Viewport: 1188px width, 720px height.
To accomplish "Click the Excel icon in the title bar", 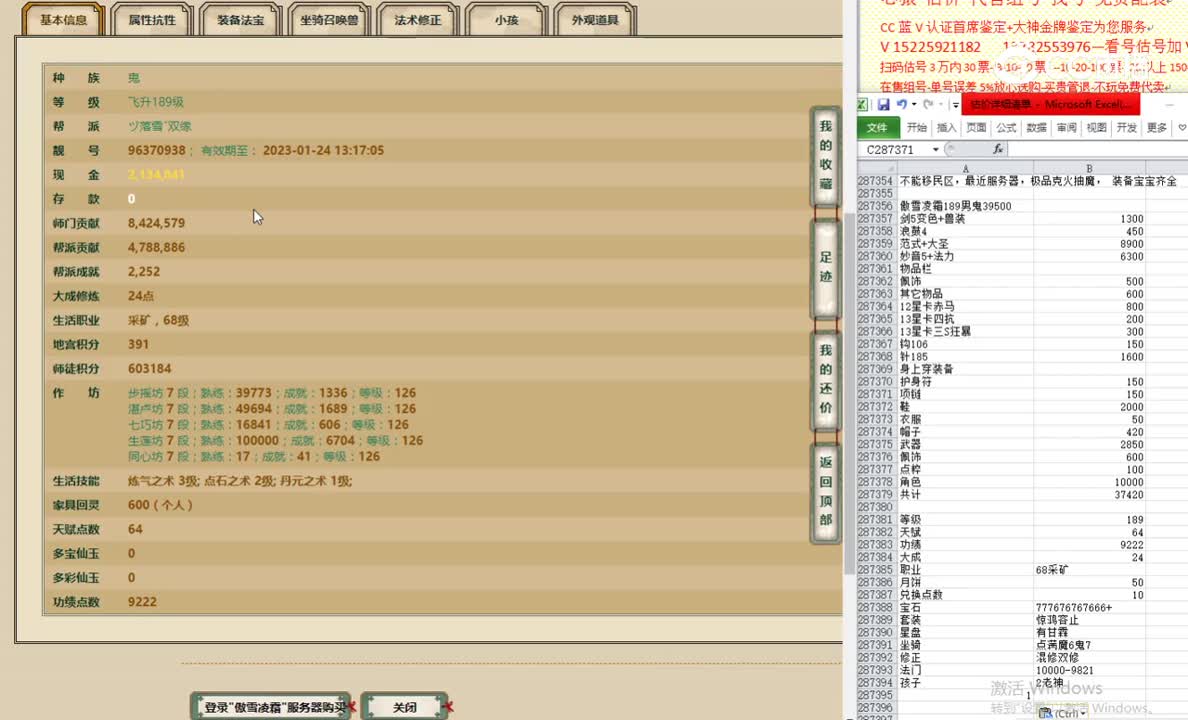I will (862, 104).
